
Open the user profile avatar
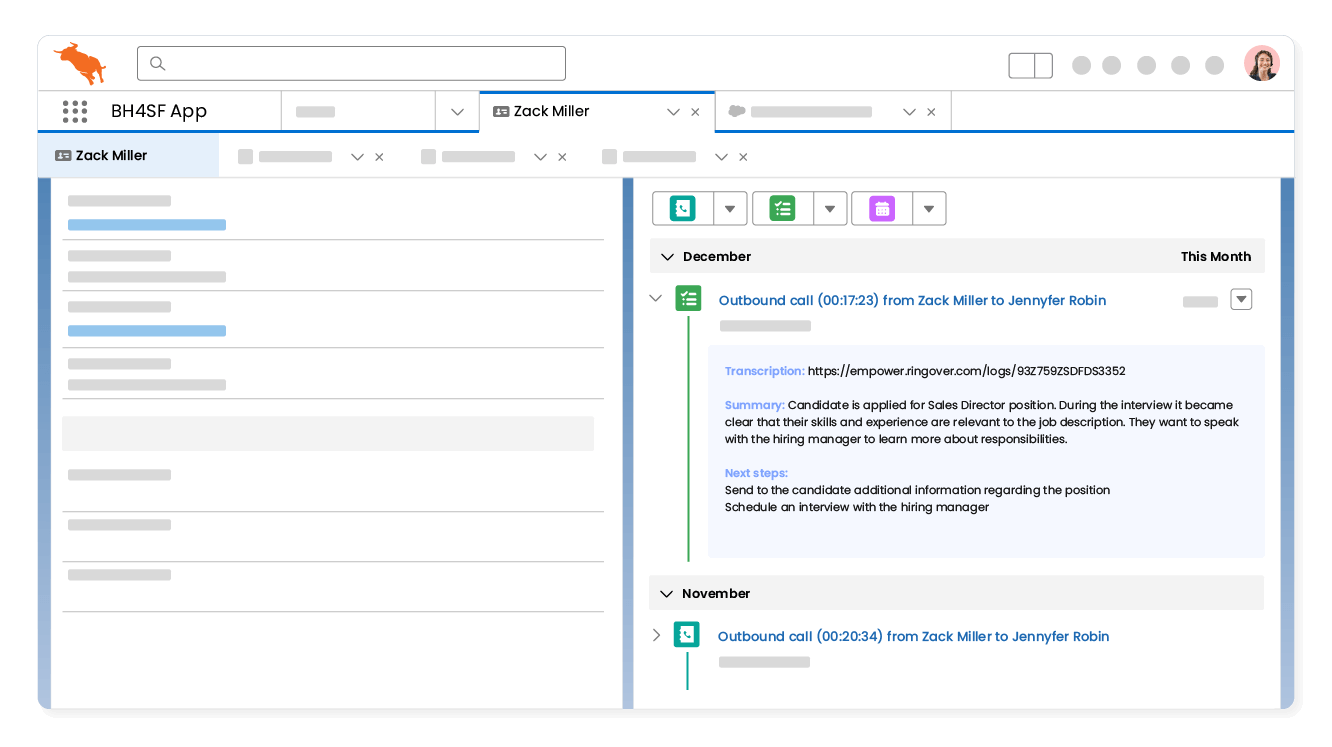pyautogui.click(x=1262, y=62)
